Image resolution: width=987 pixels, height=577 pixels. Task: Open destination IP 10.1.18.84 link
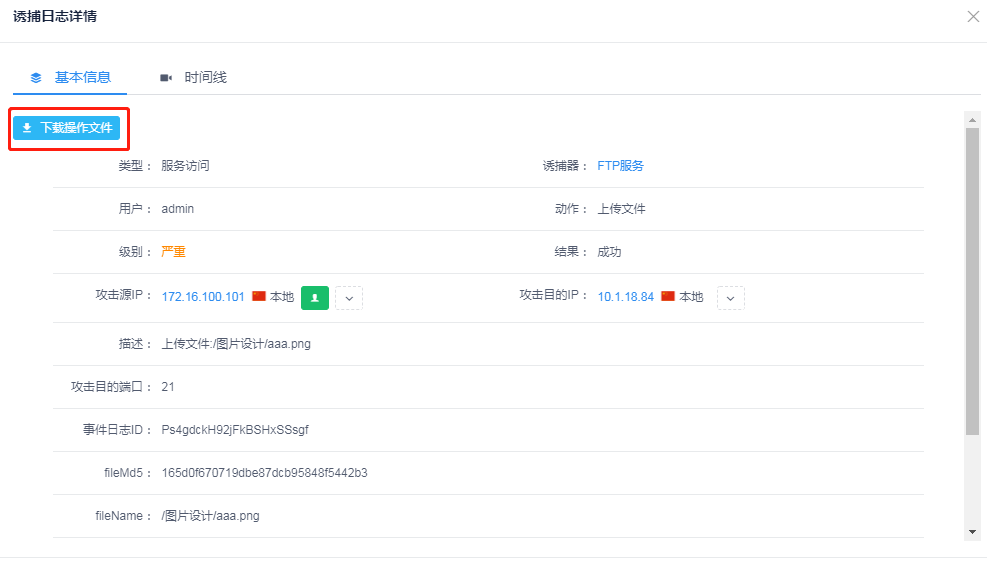[625, 297]
